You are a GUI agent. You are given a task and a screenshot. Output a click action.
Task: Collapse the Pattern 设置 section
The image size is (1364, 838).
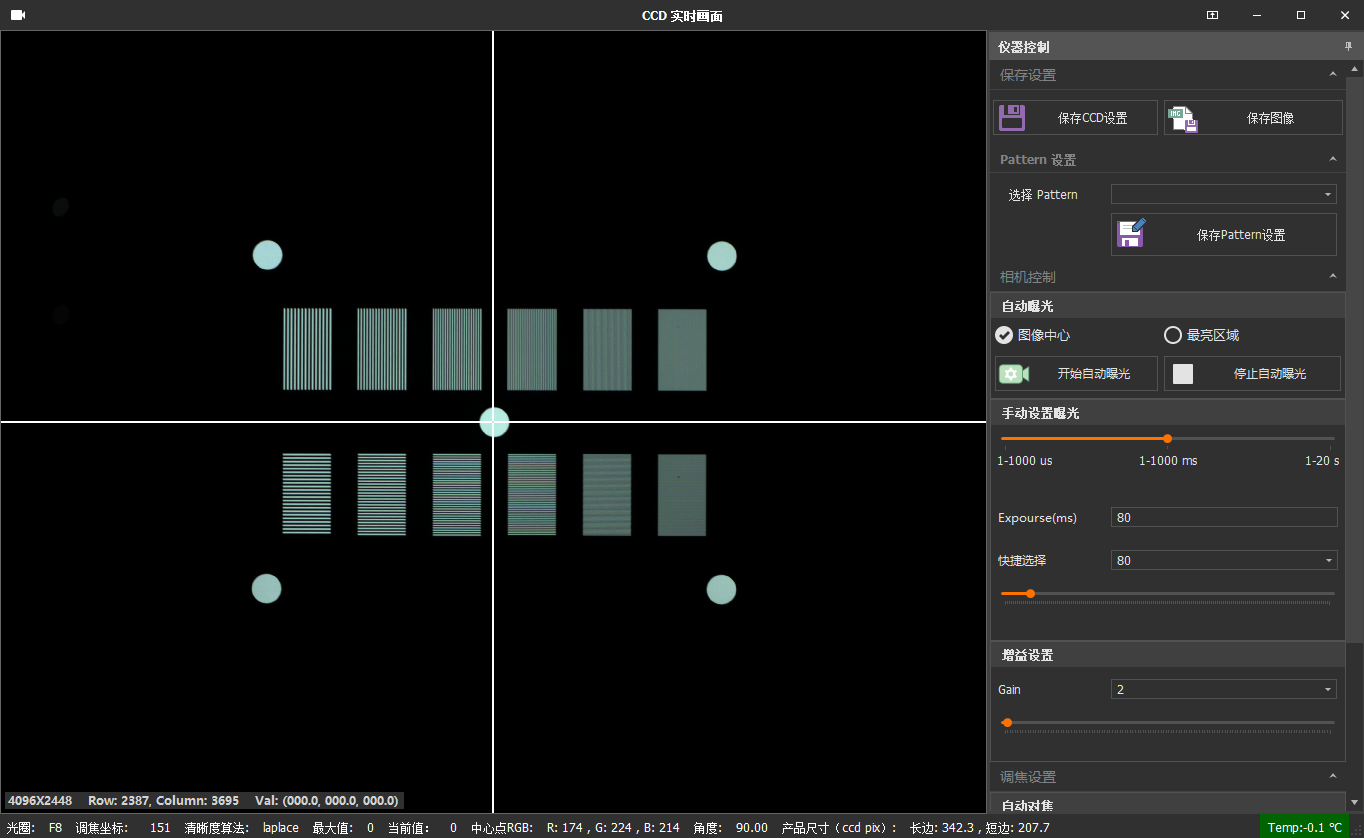[1332, 159]
